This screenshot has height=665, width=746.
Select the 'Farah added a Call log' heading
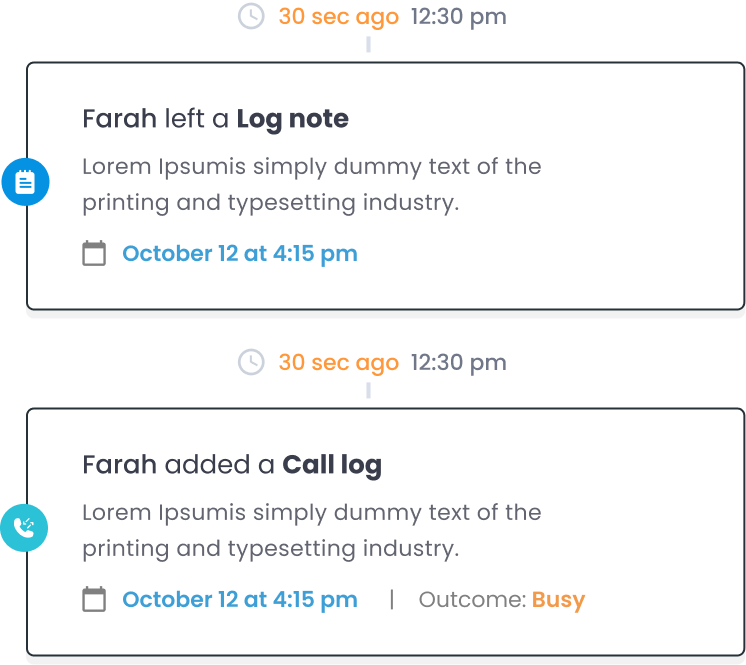tap(232, 465)
